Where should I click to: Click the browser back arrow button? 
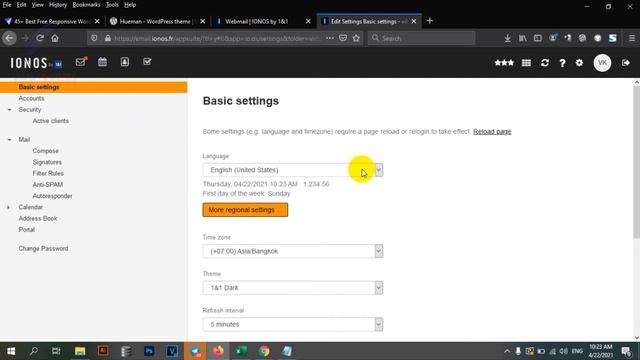(x=9, y=38)
